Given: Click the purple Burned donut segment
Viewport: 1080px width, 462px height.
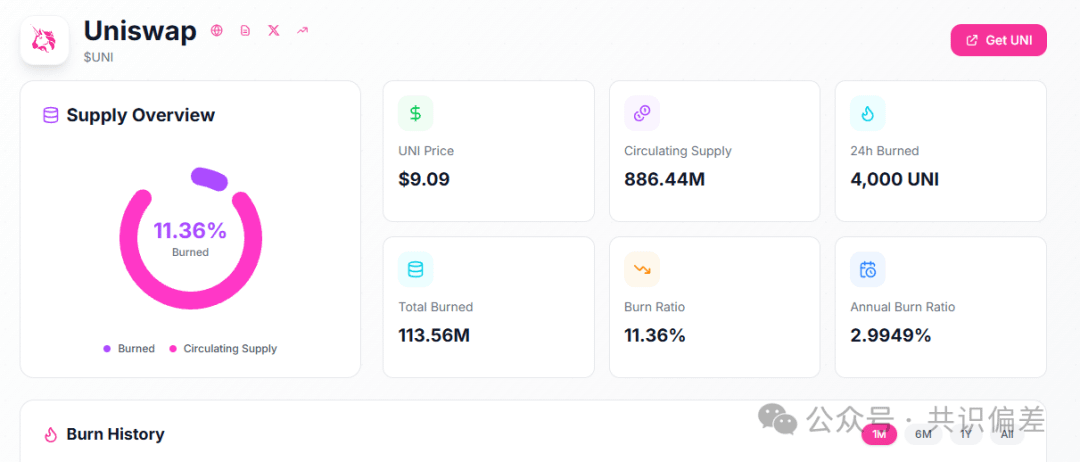Looking at the screenshot, I should [209, 179].
